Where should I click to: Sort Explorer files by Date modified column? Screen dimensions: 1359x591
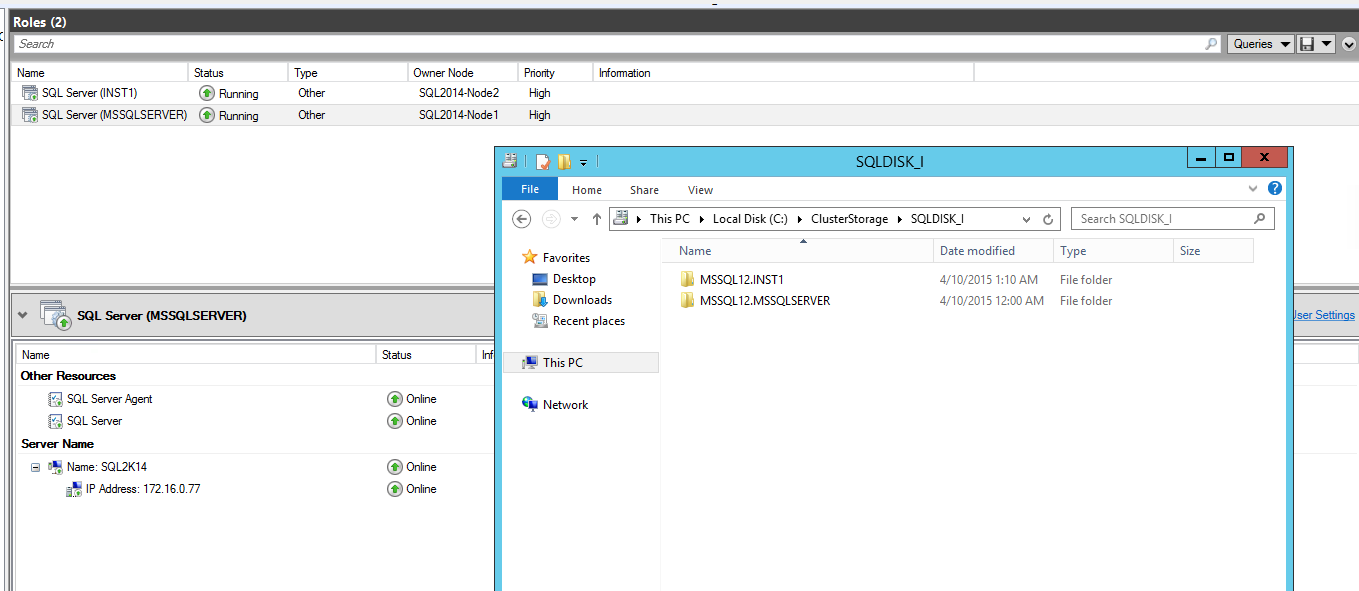pos(993,251)
